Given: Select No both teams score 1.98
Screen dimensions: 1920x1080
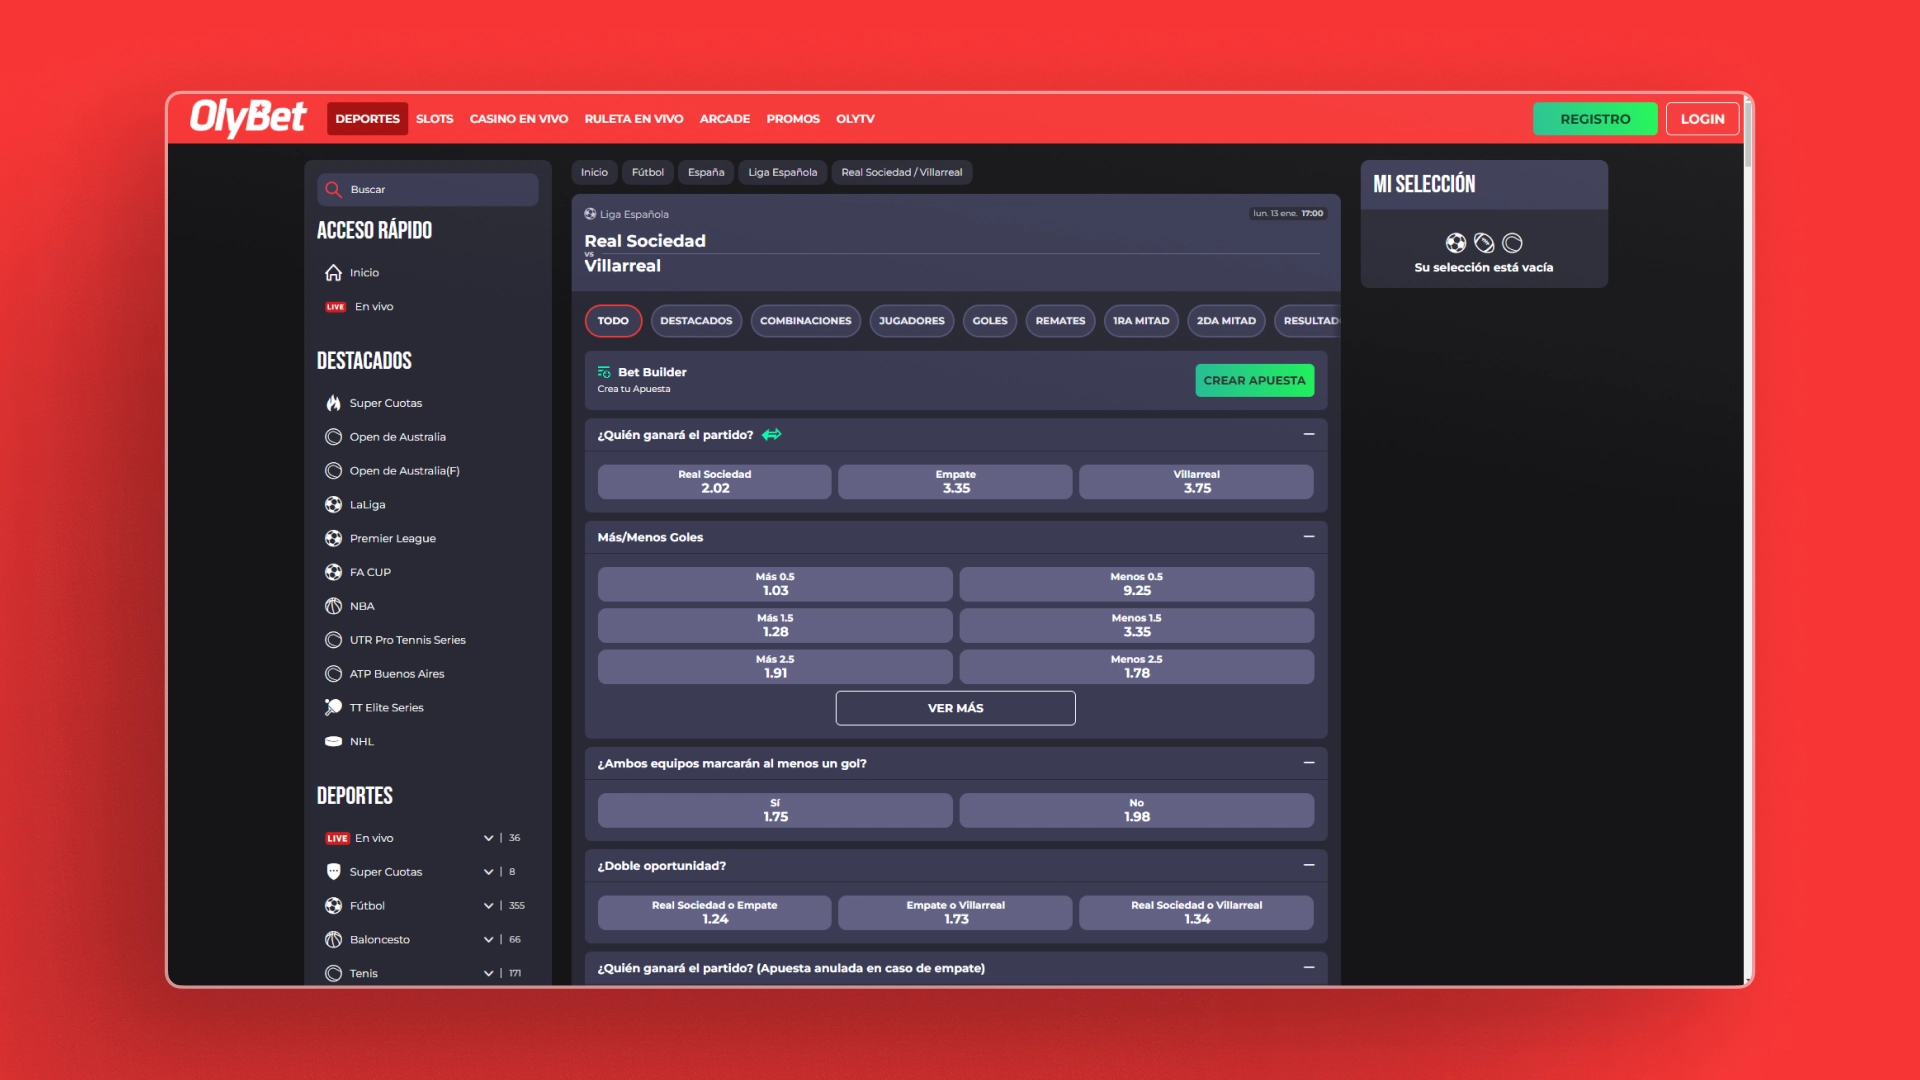Looking at the screenshot, I should pos(1136,811).
